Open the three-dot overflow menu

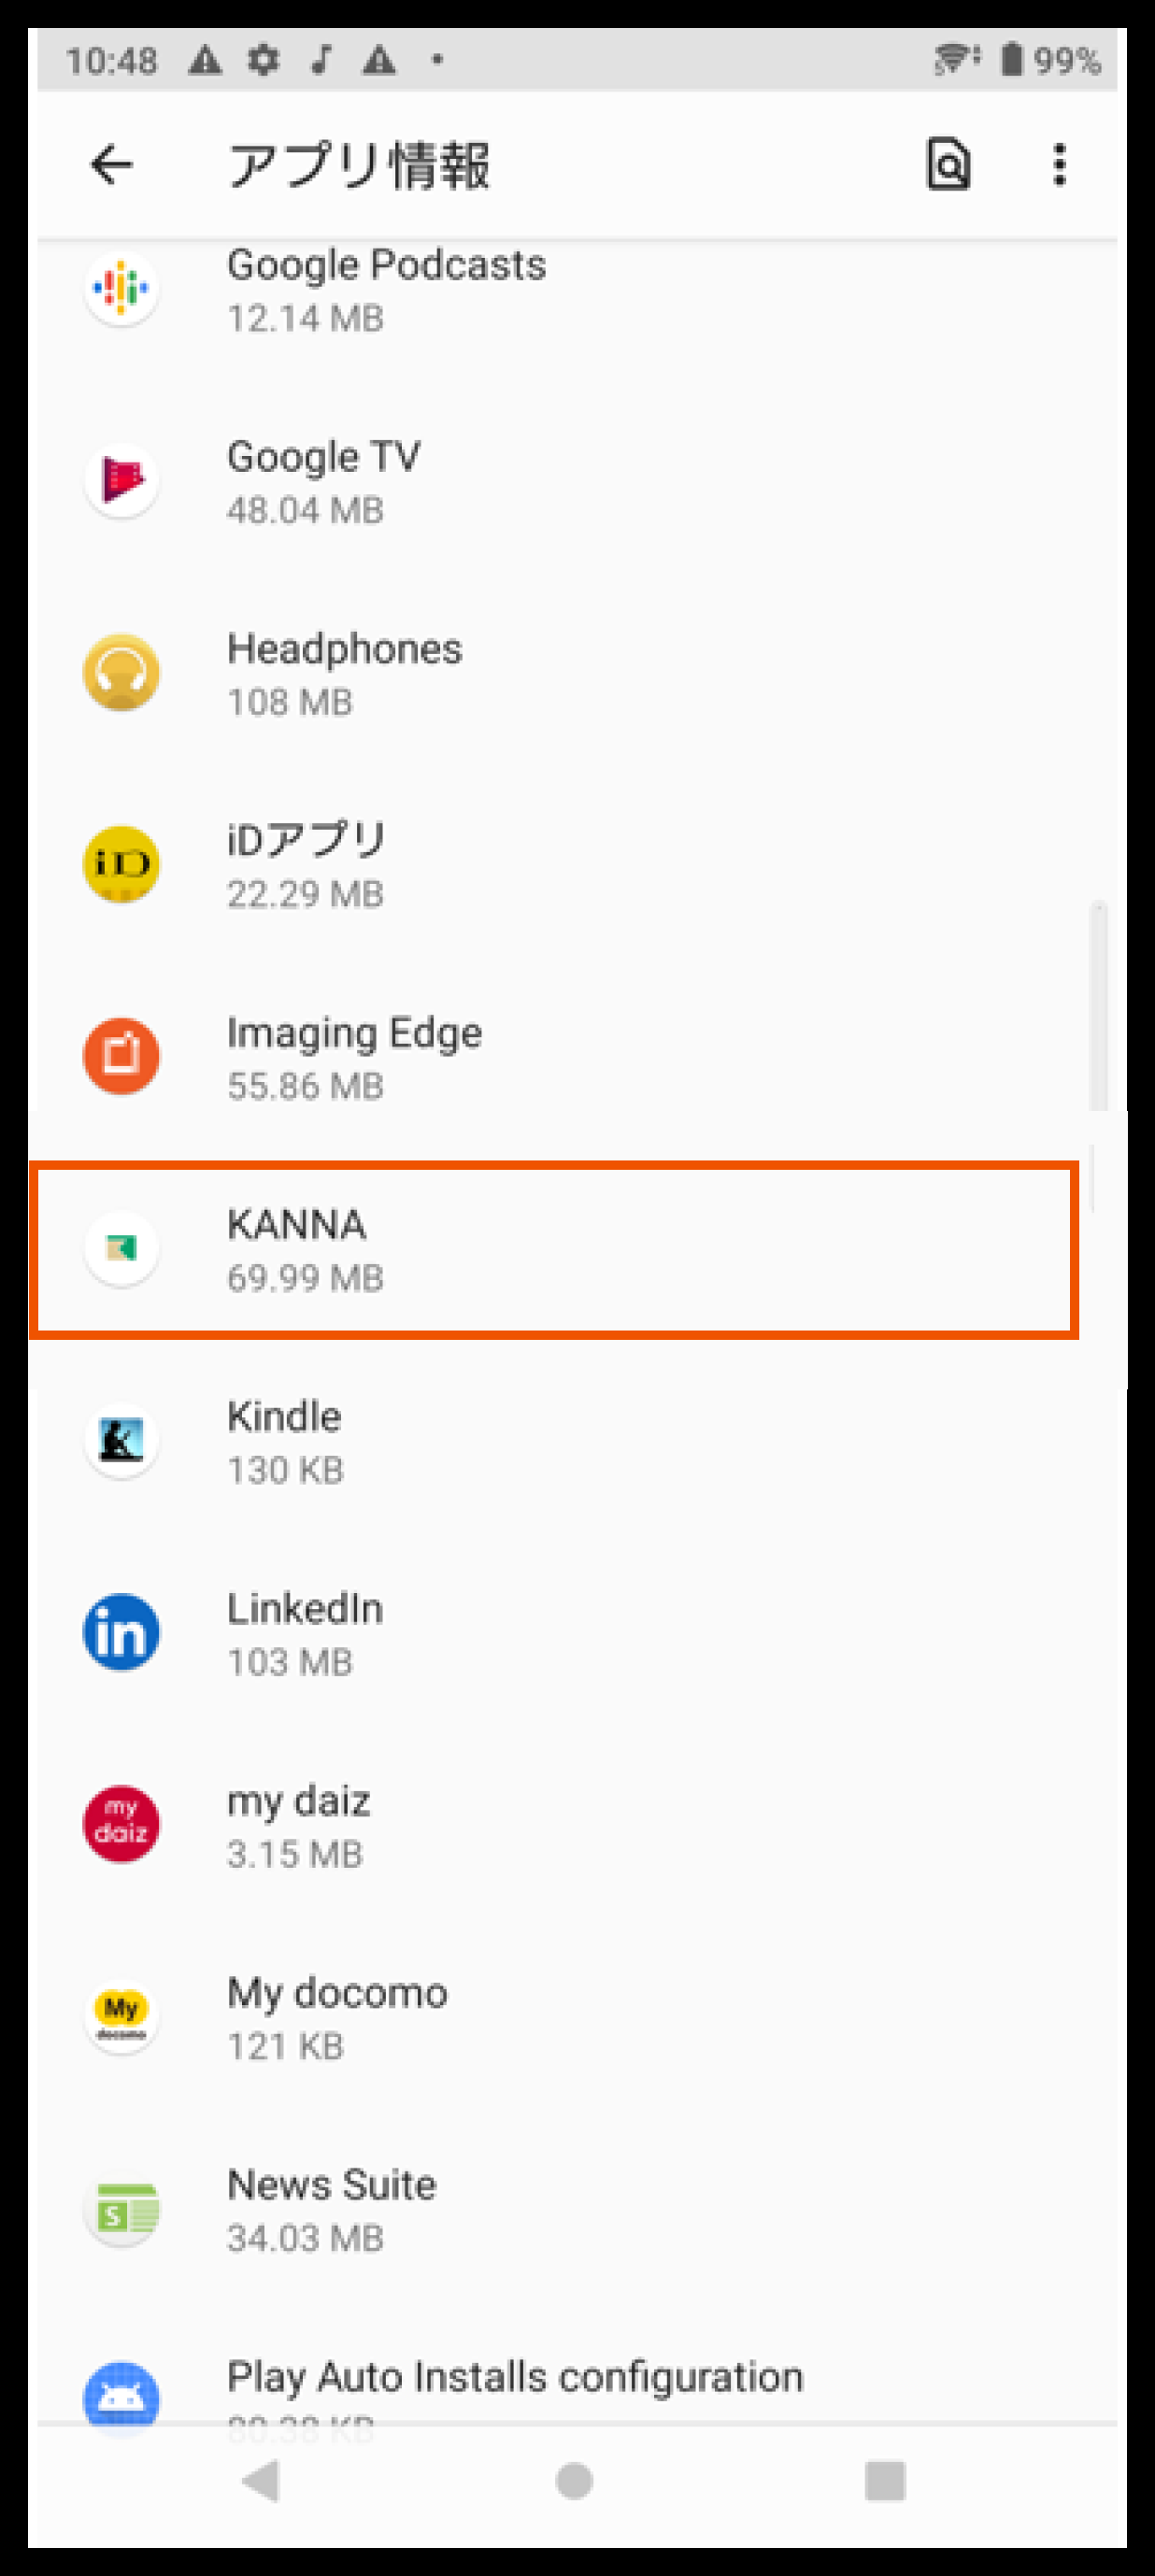(1059, 165)
